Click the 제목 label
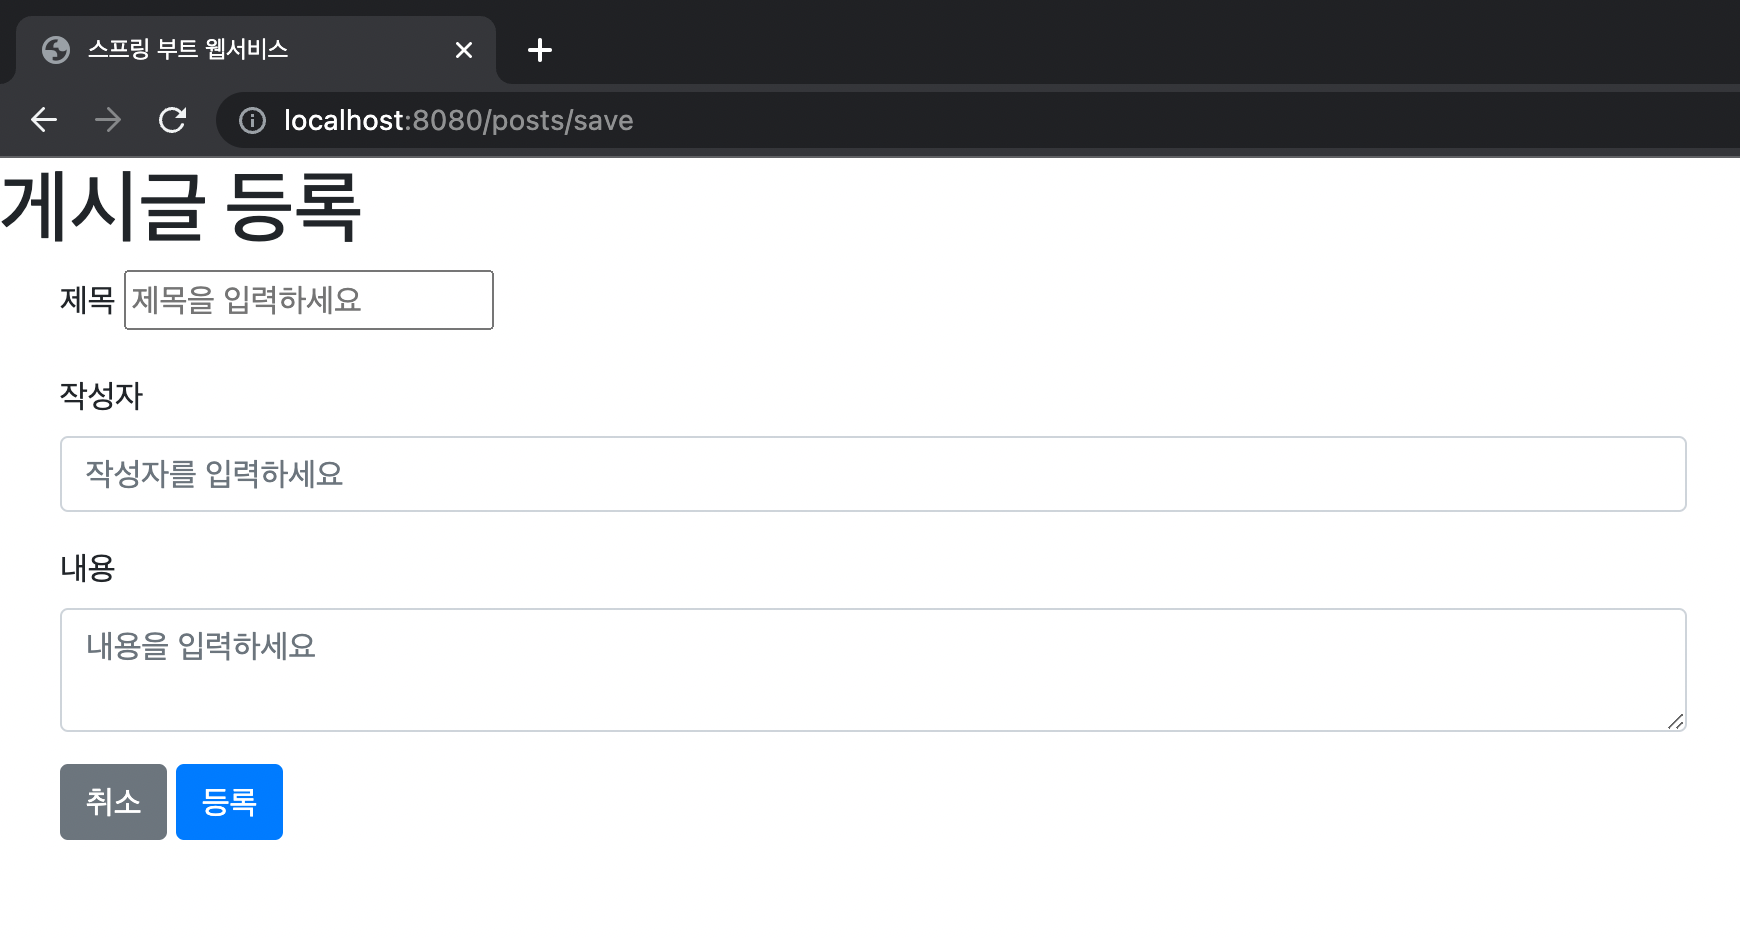 pyautogui.click(x=88, y=300)
